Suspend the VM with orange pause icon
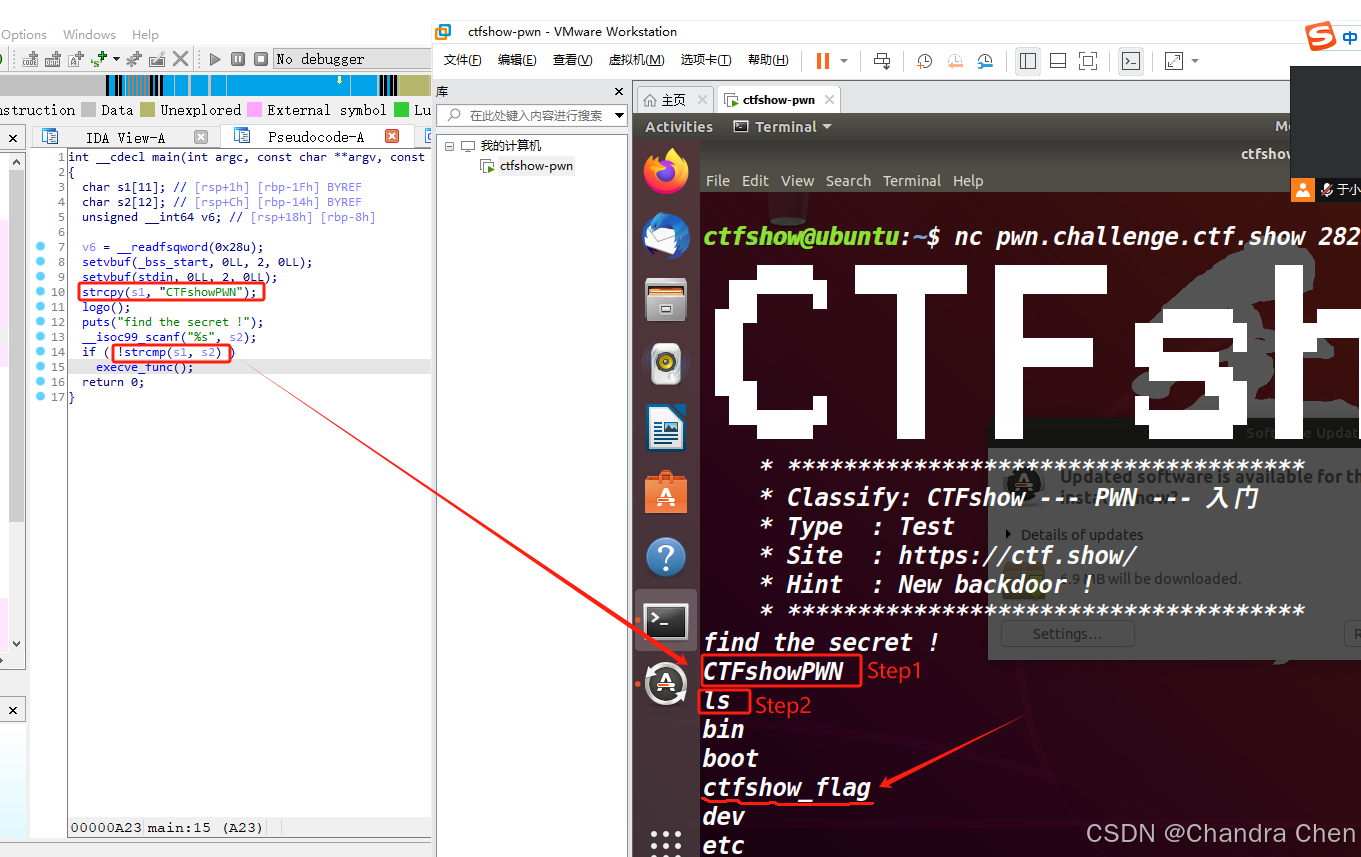Screen dimensions: 1361x857 [x=823, y=61]
